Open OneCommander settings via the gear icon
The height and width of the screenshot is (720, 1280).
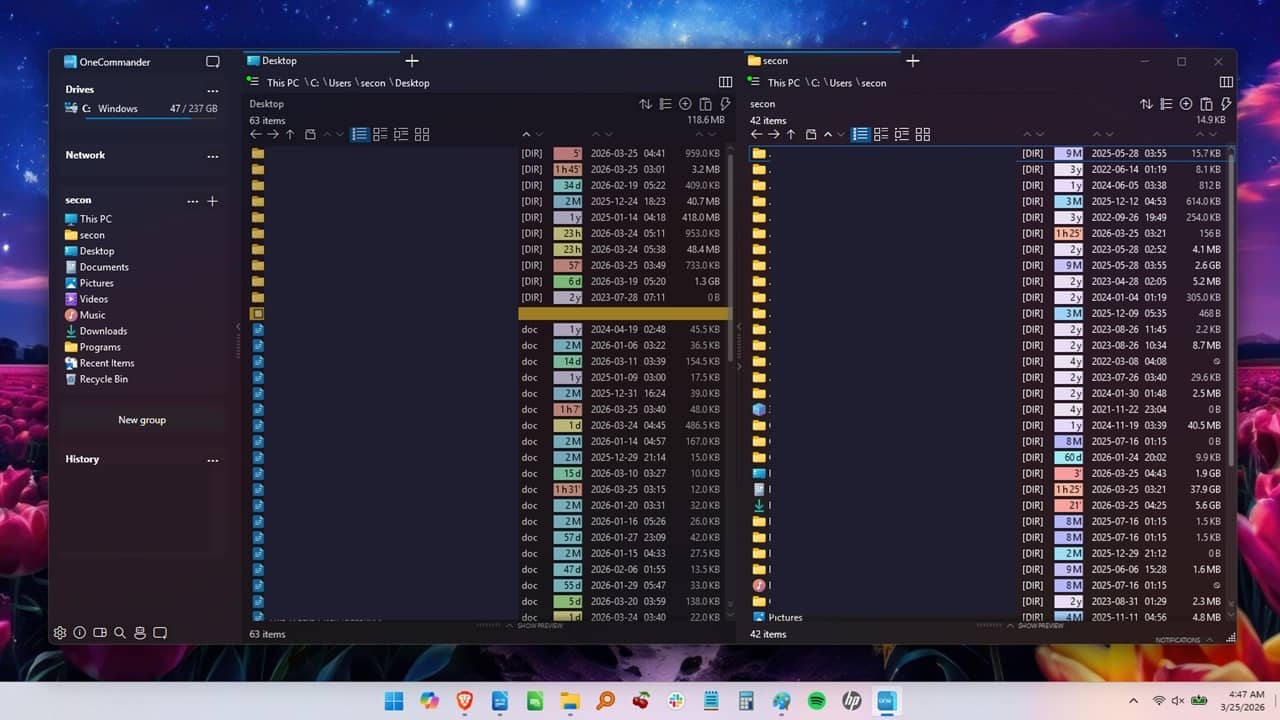(x=60, y=632)
